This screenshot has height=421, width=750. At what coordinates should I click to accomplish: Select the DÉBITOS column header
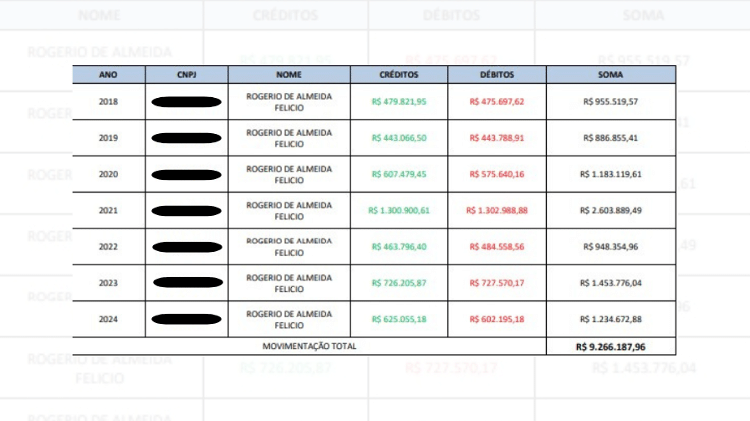(497, 75)
